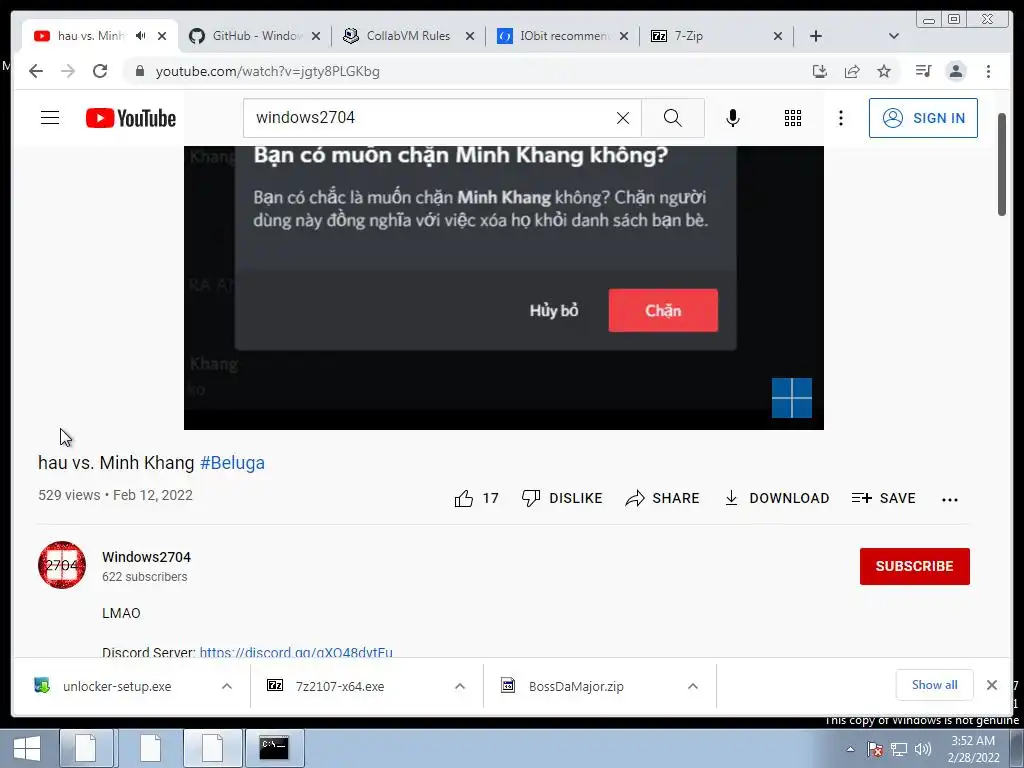Open BossDaMajor.zip download
The width and height of the screenshot is (1024, 768).
click(x=576, y=686)
